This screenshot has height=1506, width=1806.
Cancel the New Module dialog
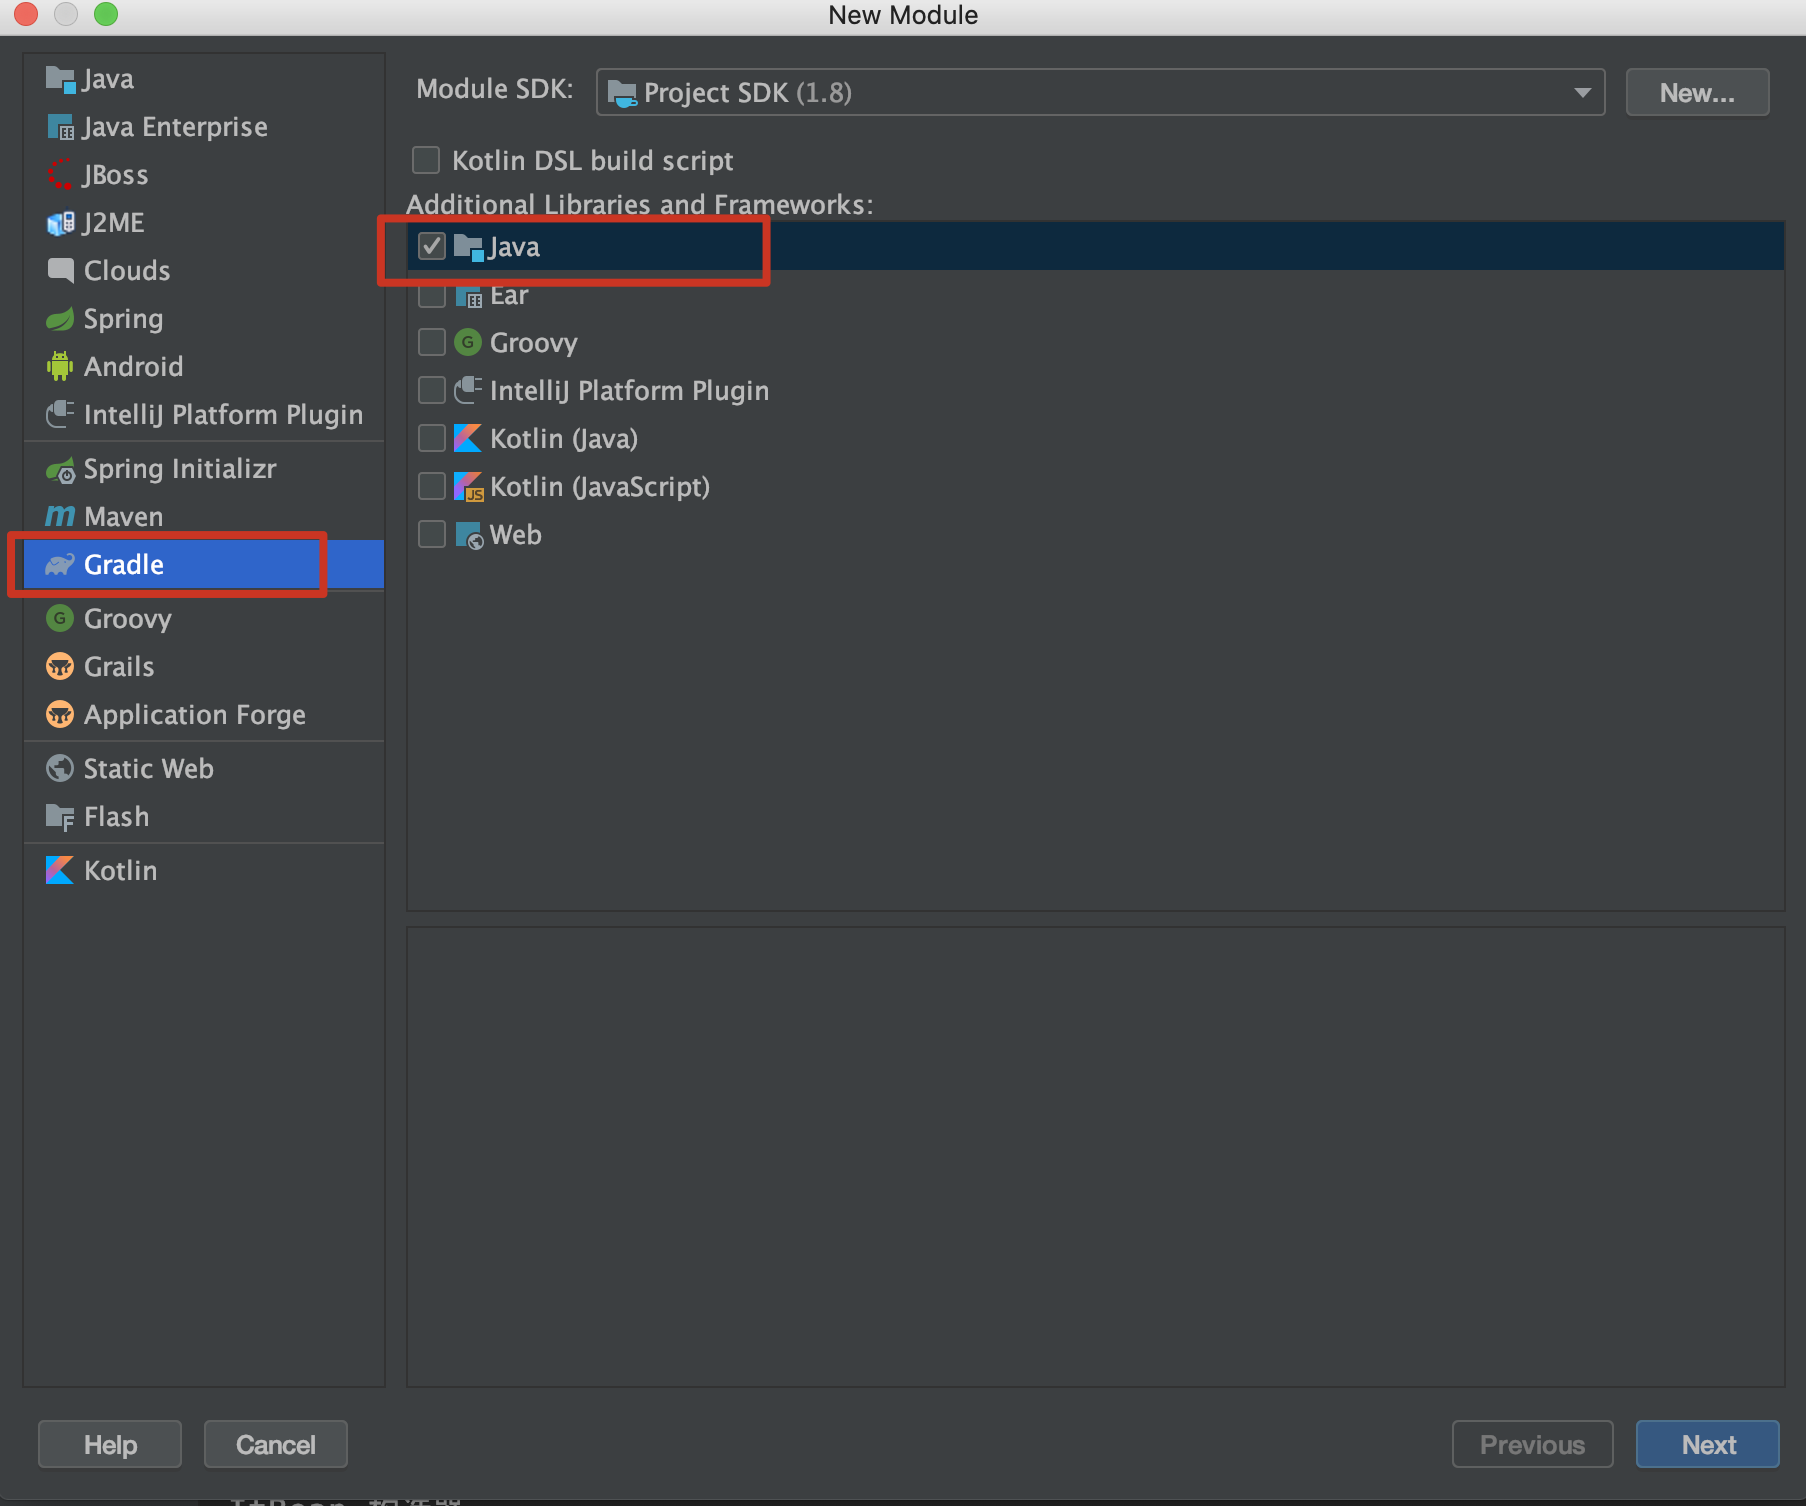coord(276,1444)
